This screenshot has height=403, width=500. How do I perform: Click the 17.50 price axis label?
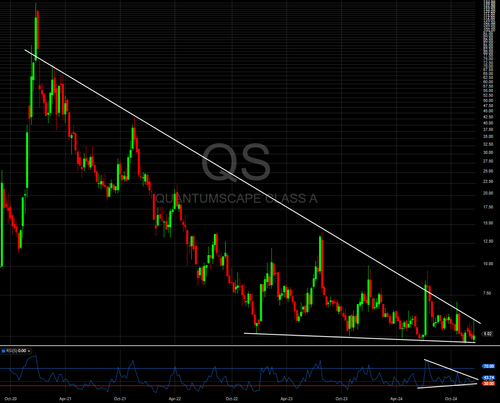coord(488,207)
